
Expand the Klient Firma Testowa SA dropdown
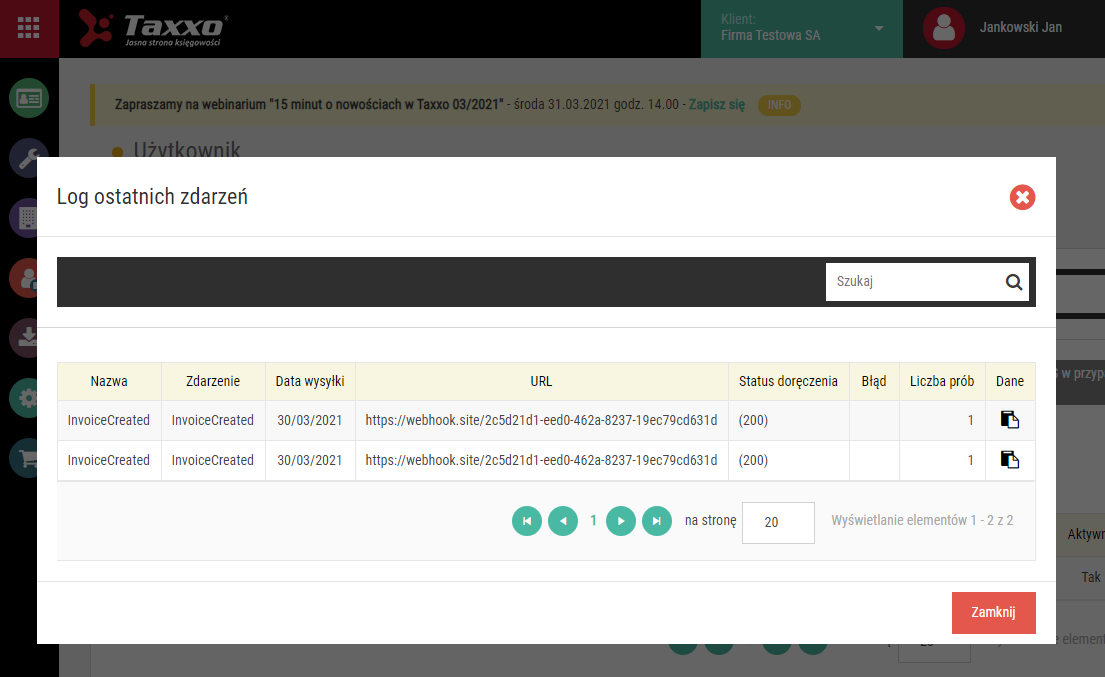coord(801,28)
